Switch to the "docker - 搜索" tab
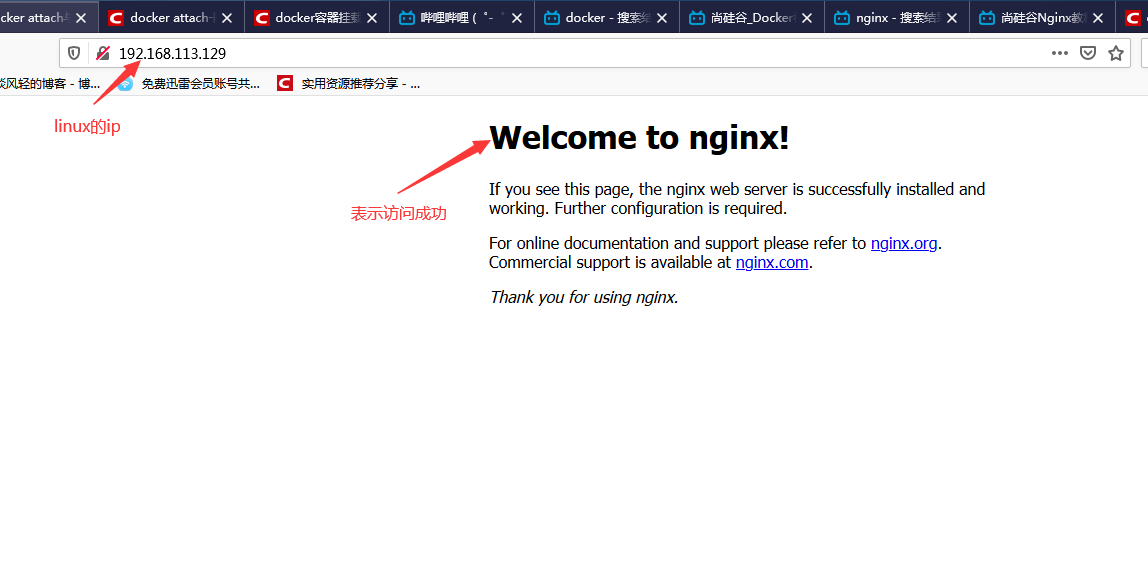Screen dimensions: 1148x576 [607, 18]
